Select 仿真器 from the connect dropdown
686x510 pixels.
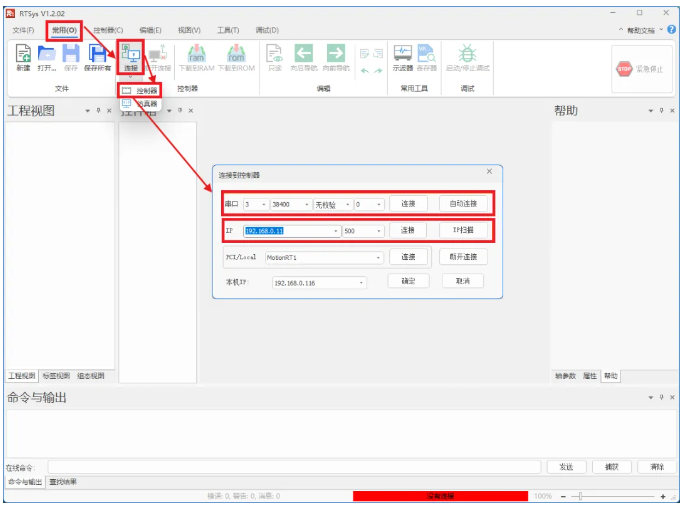(140, 104)
